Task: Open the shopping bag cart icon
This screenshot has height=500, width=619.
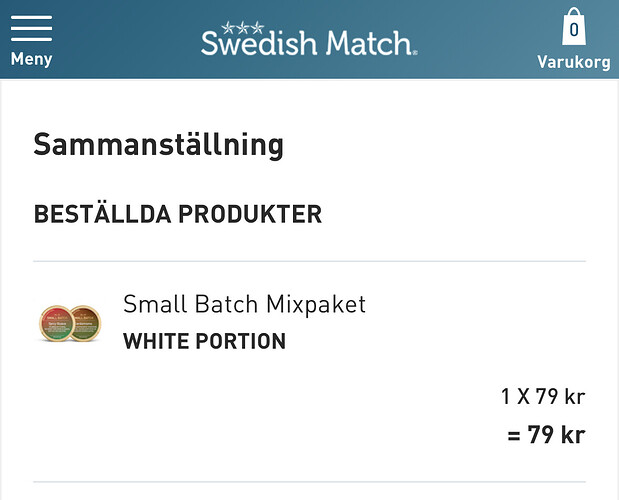Action: 574,28
